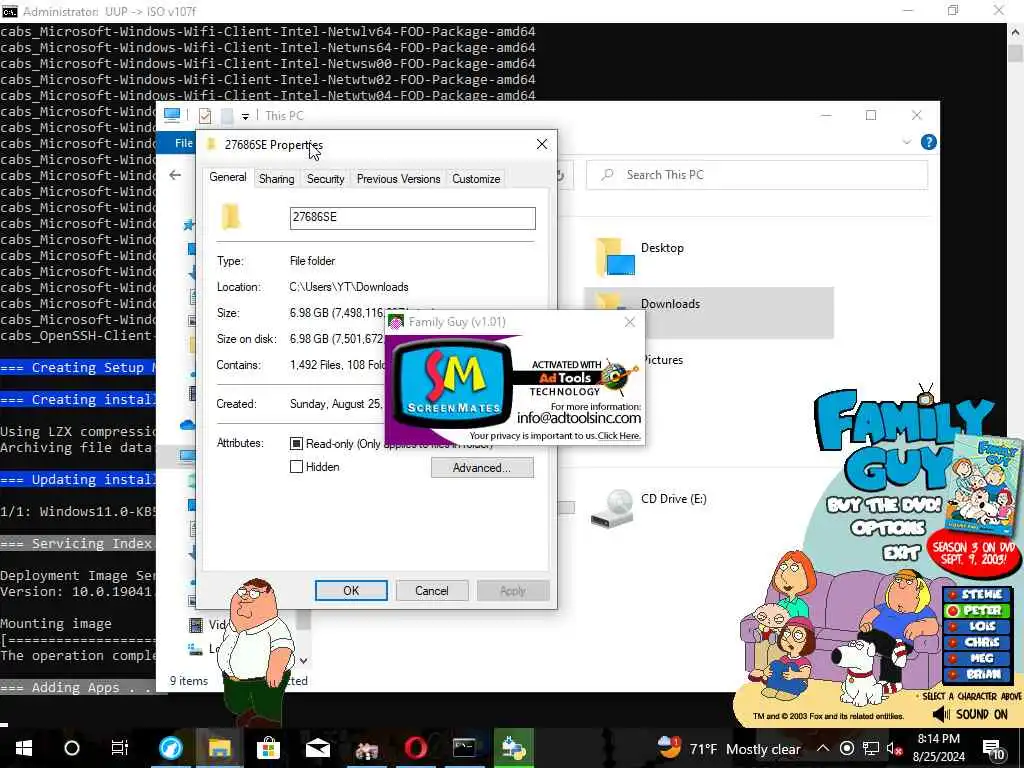
Task: Open the Mail app on the taskbar
Action: tap(318, 748)
